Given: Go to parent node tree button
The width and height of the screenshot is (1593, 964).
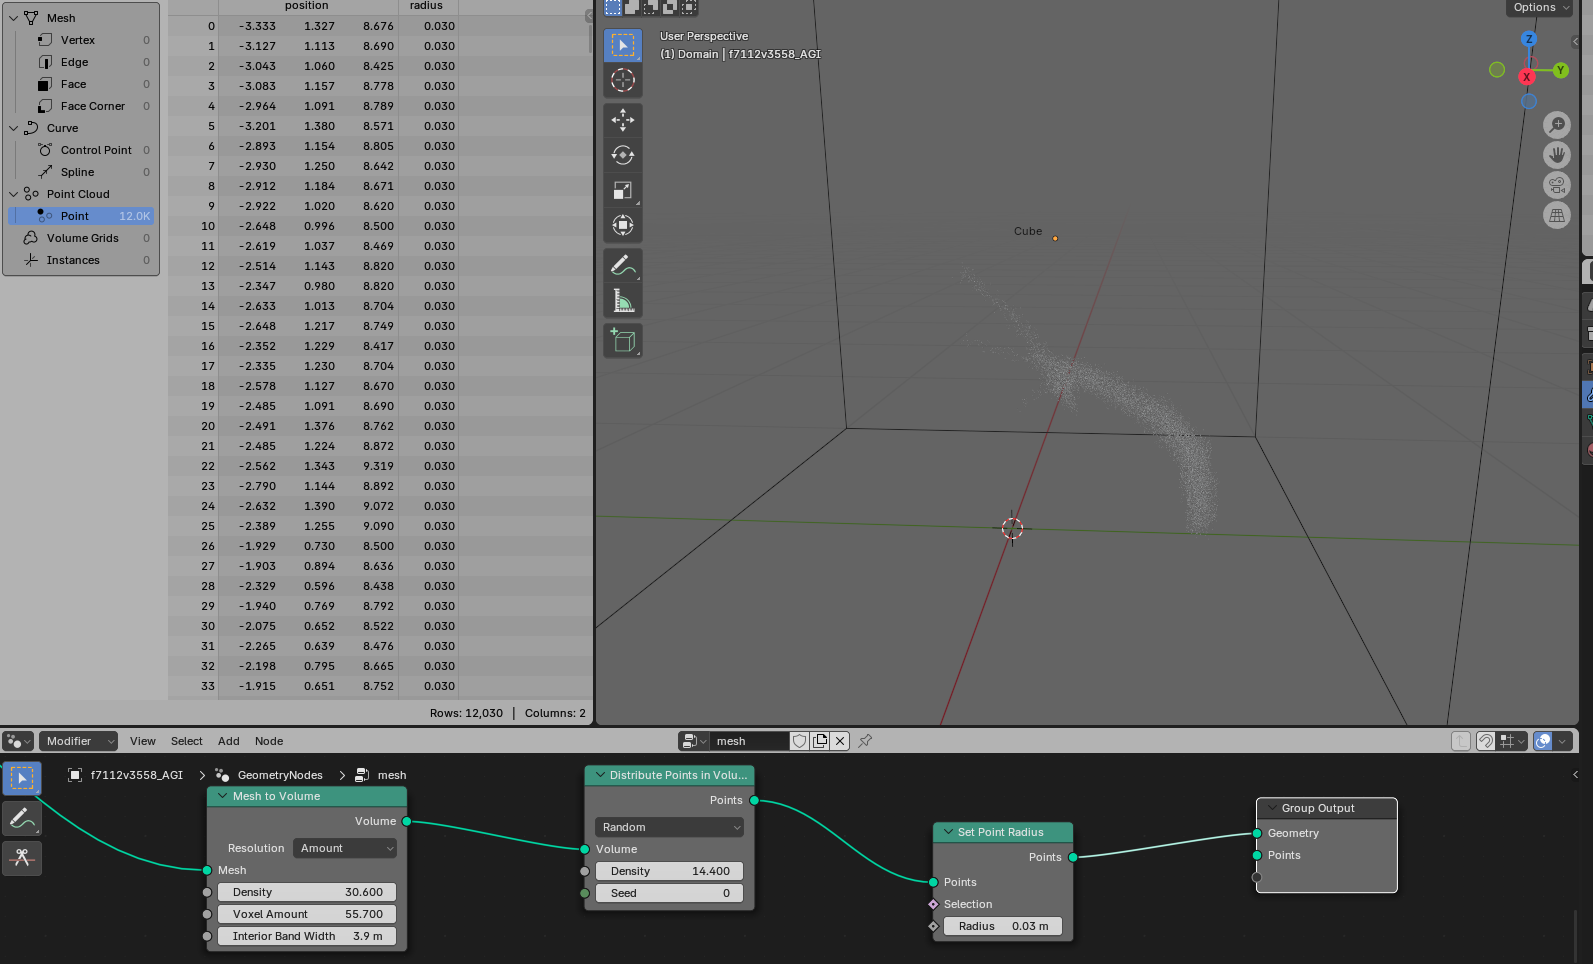Looking at the screenshot, I should click(1461, 741).
